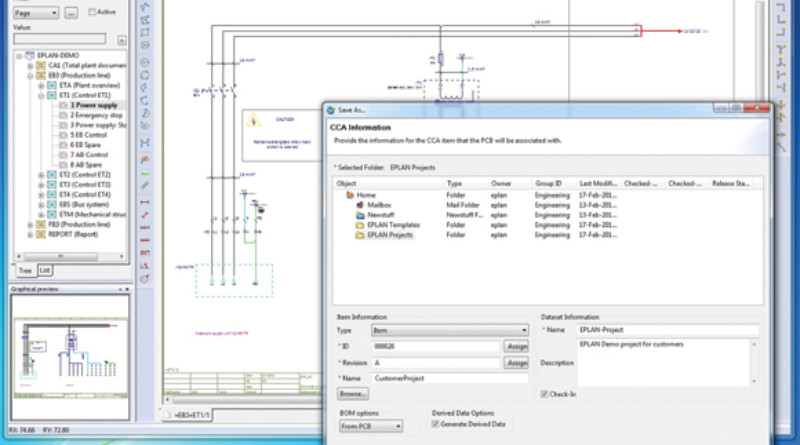800x445 pixels.
Task: Expand the CA1 Total plant documentation node
Action: (x=30, y=65)
